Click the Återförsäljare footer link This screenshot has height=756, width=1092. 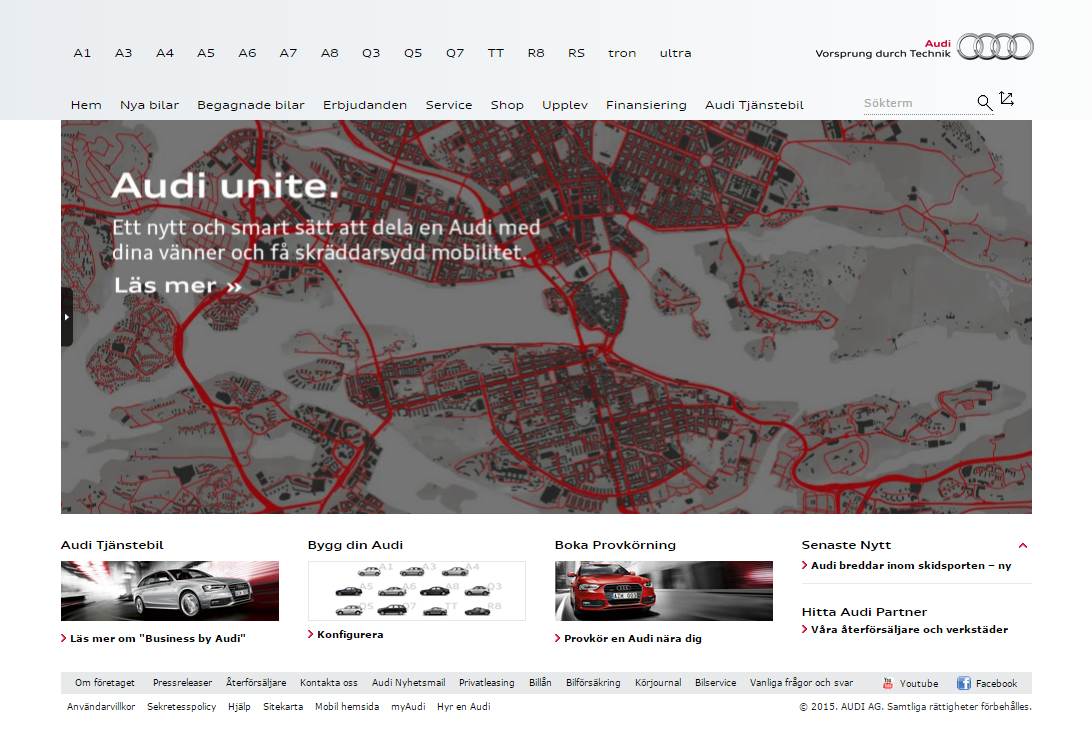point(256,683)
